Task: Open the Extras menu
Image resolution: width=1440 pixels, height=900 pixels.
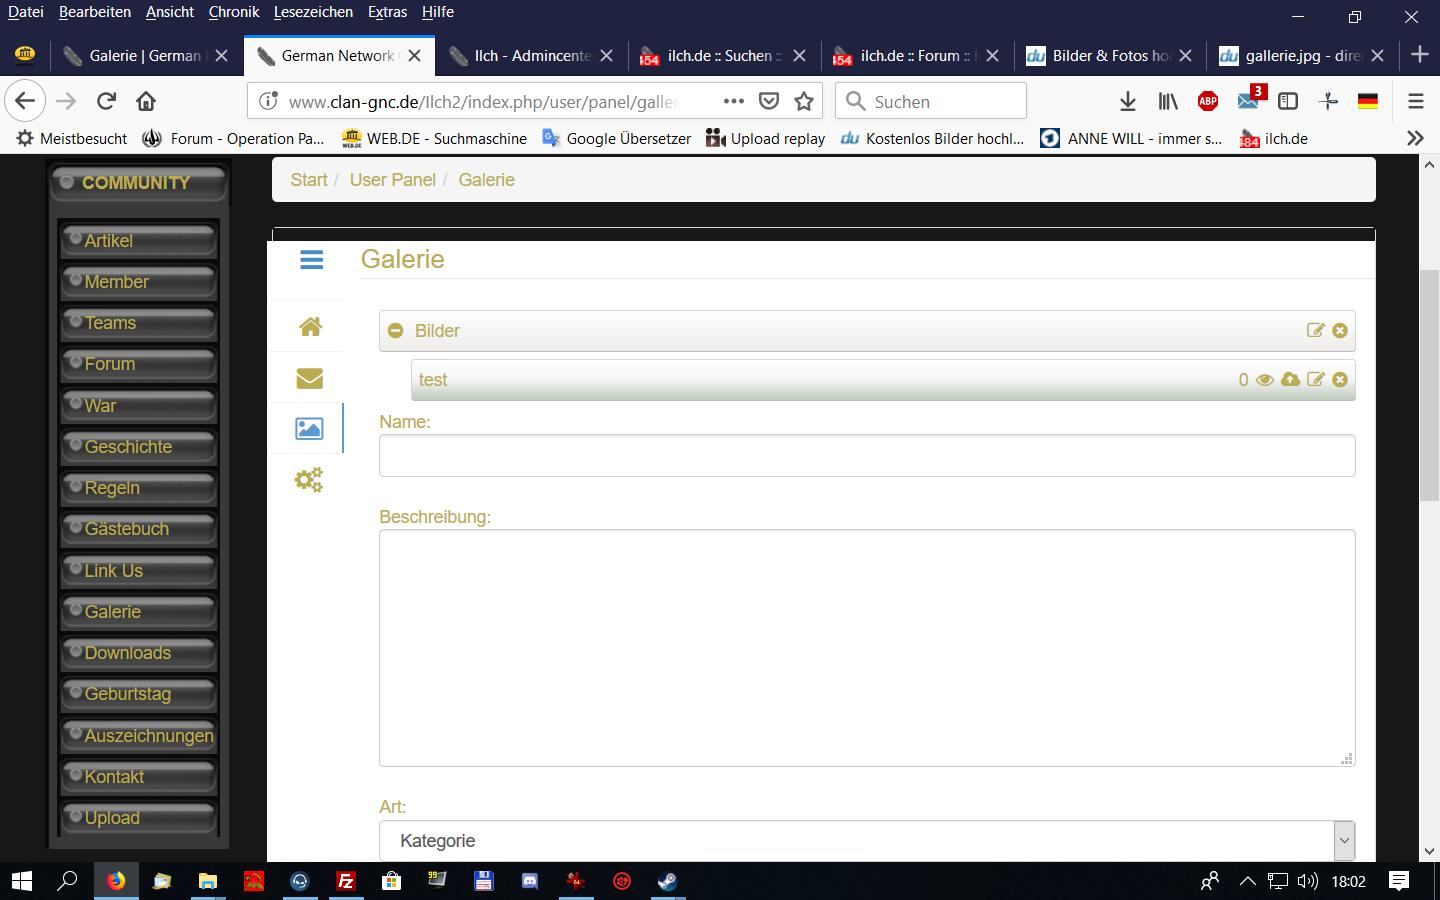Action: point(387,12)
